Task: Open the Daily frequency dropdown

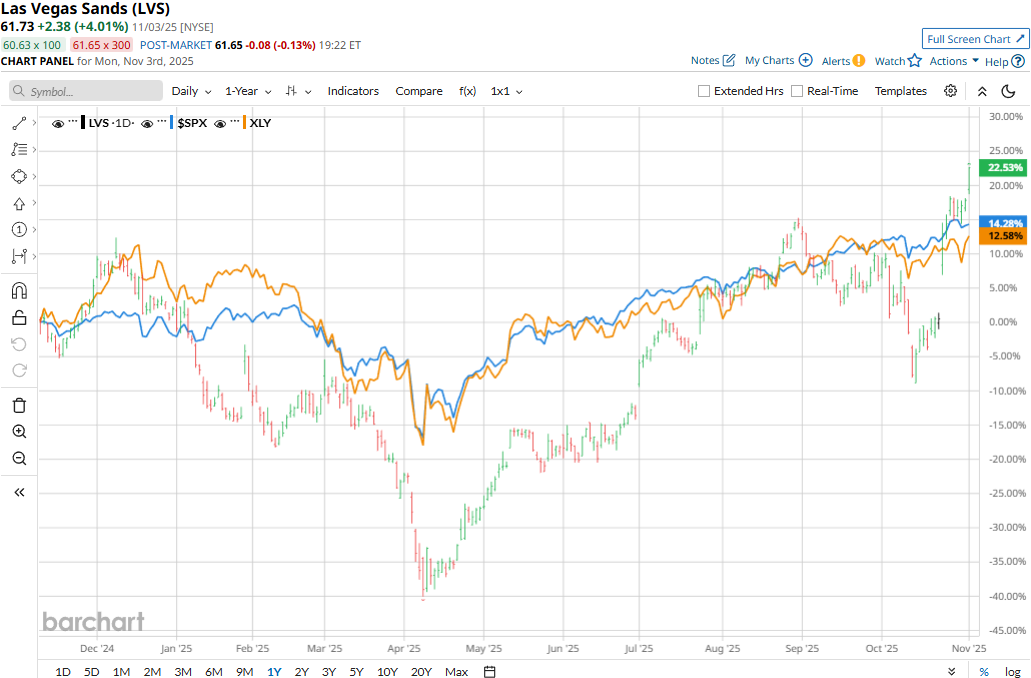Action: [x=191, y=91]
